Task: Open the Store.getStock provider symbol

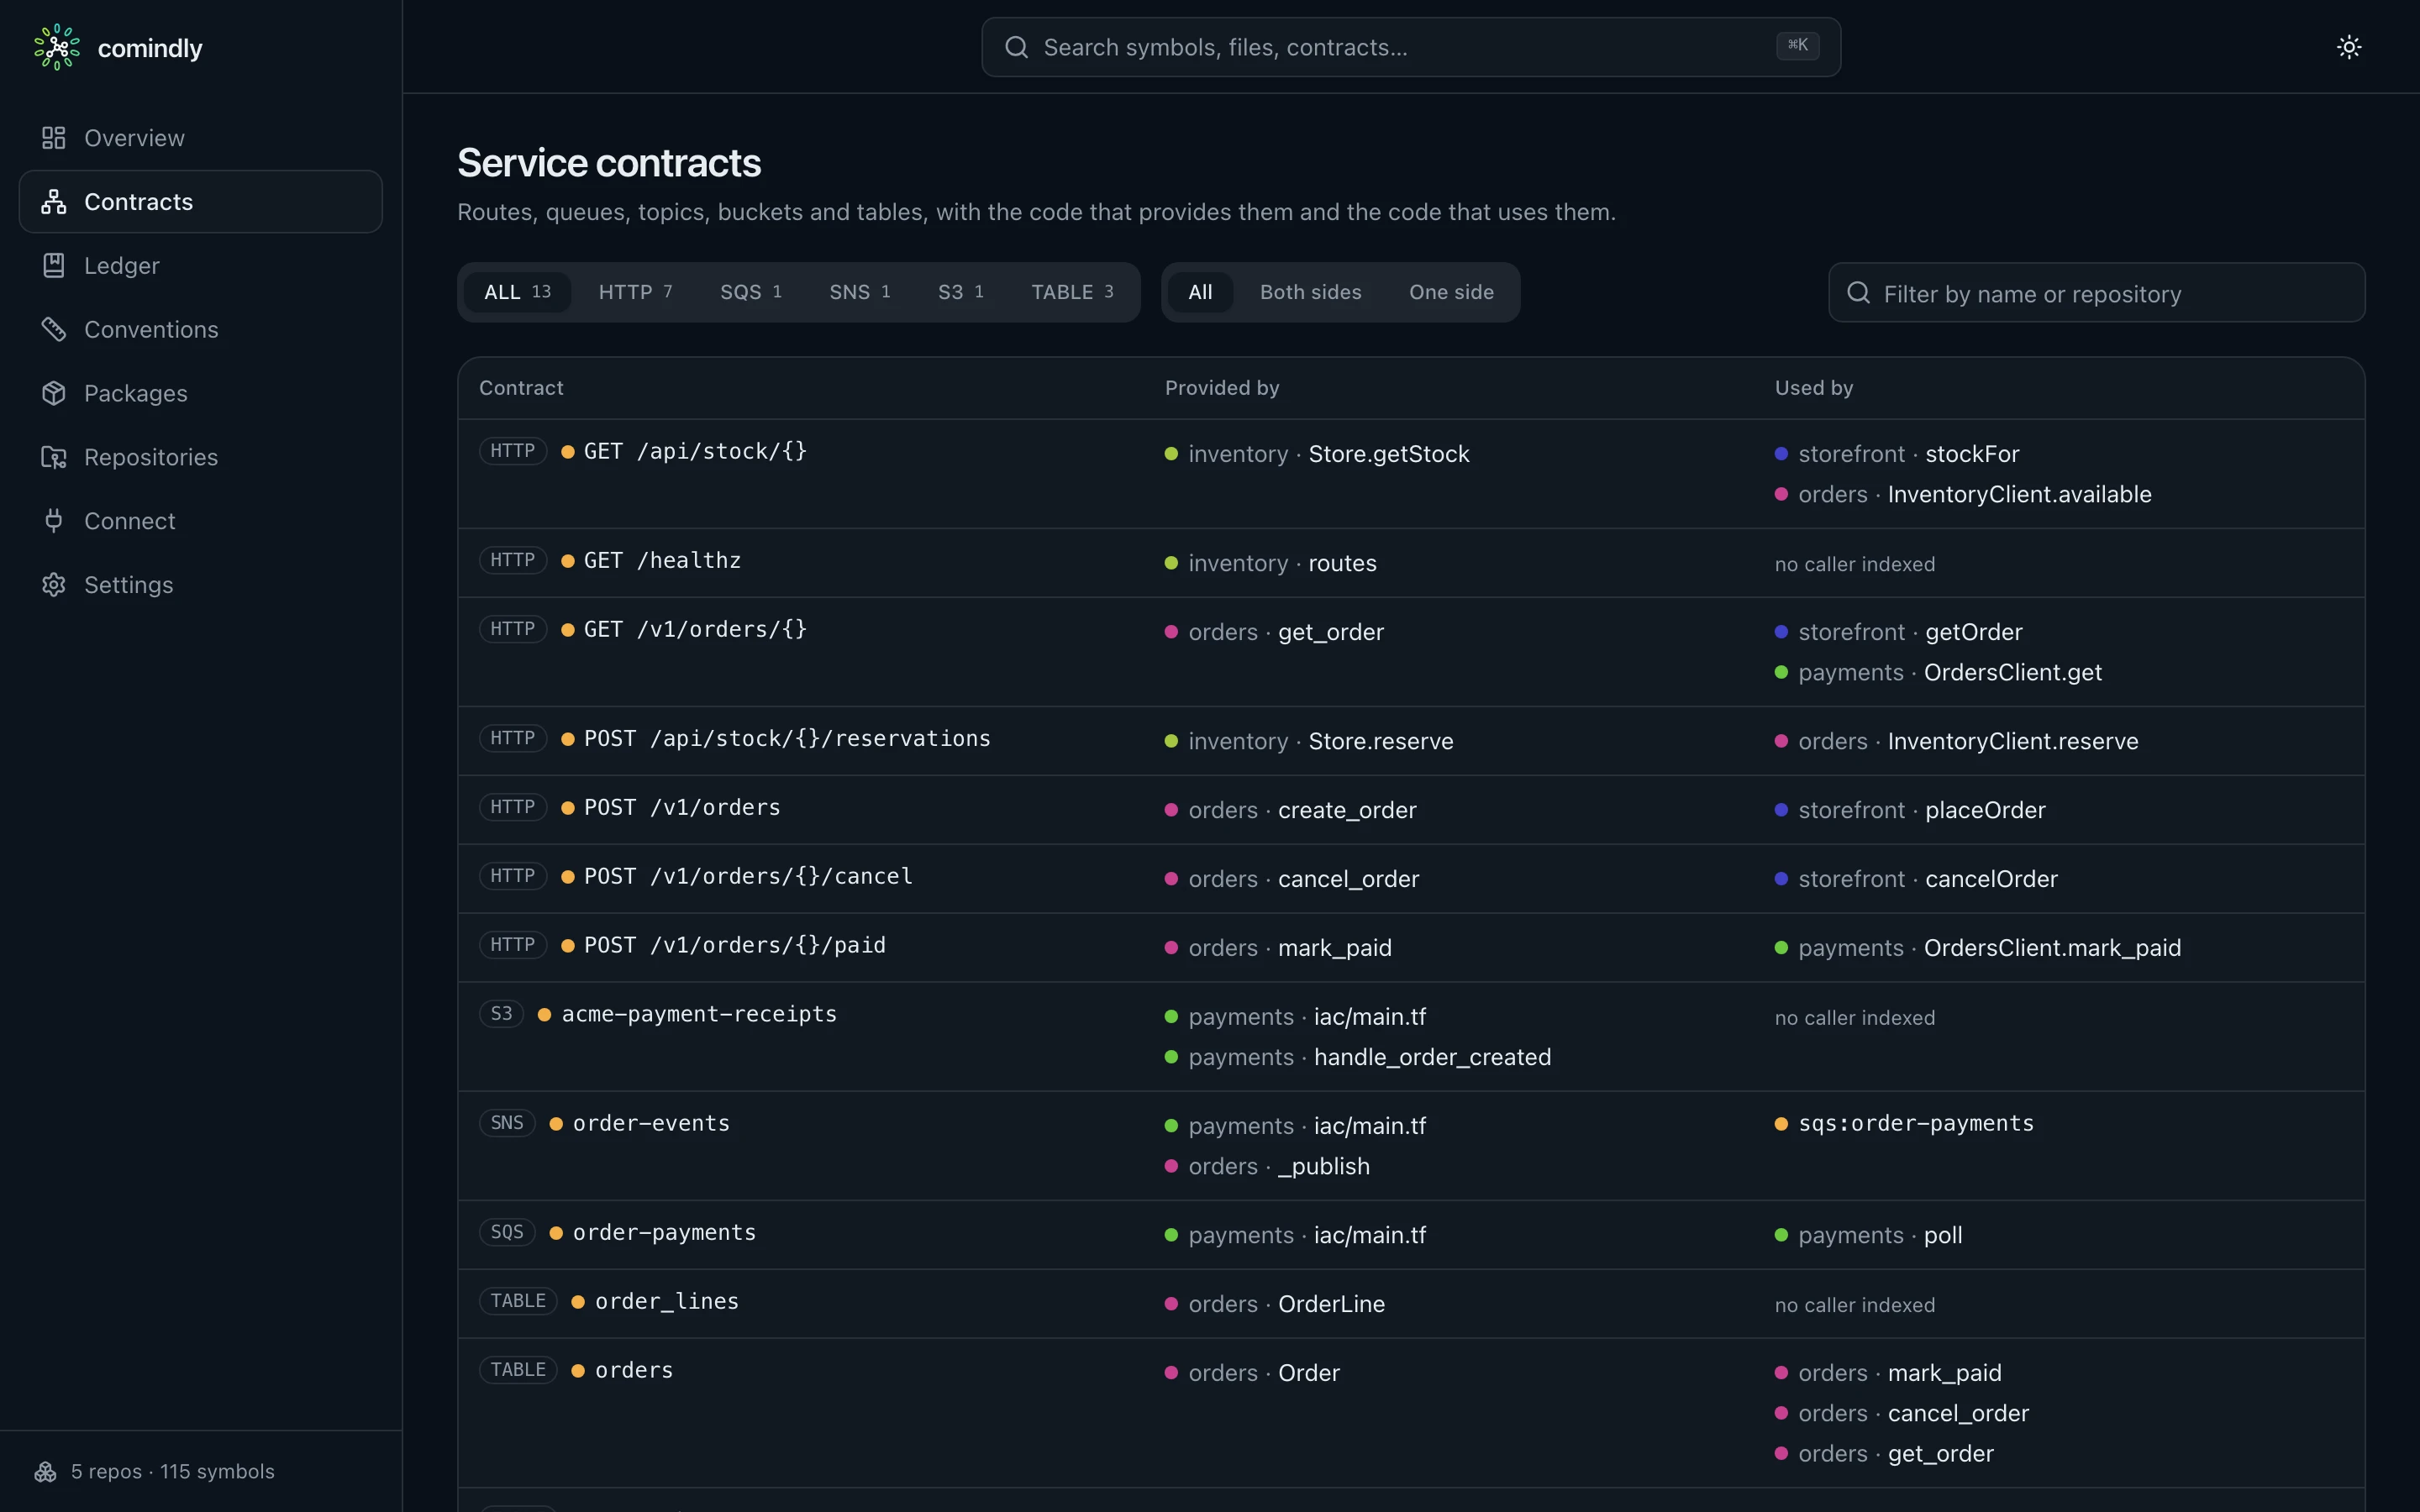Action: click(x=1388, y=454)
